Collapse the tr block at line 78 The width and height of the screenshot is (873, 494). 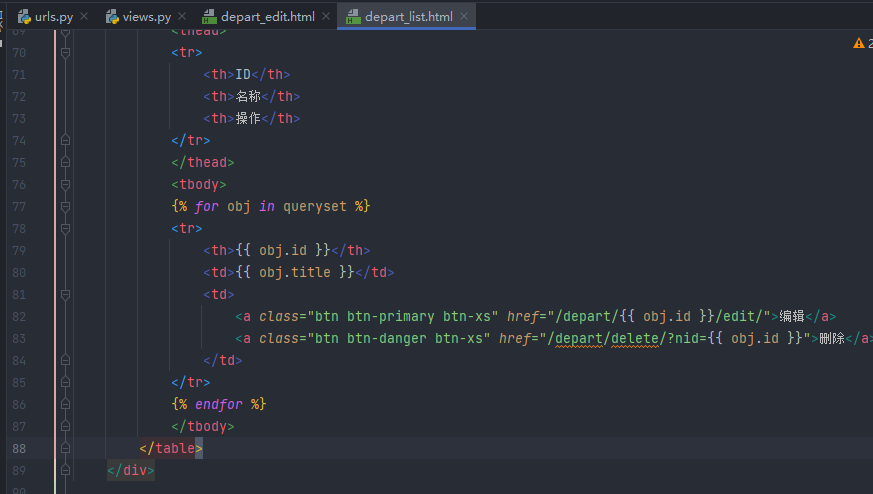click(x=65, y=228)
